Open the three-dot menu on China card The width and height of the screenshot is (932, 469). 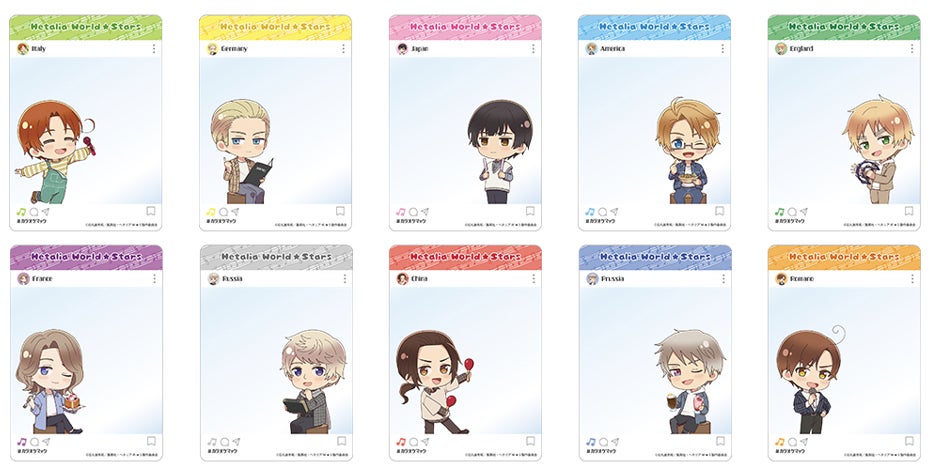(533, 279)
